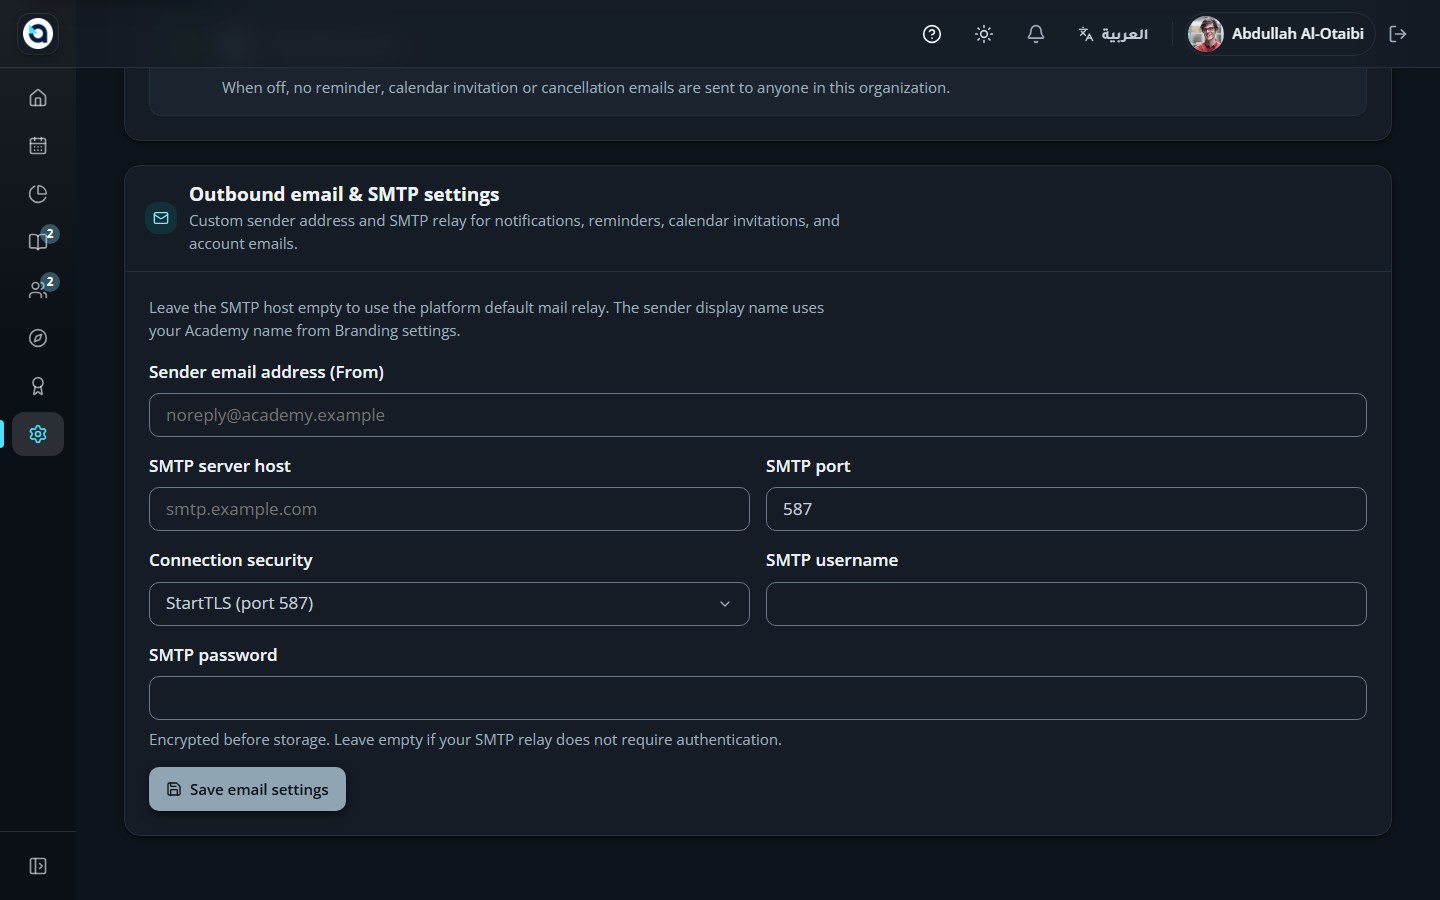
Task: Collapse the sidebar panel
Action: point(38,866)
